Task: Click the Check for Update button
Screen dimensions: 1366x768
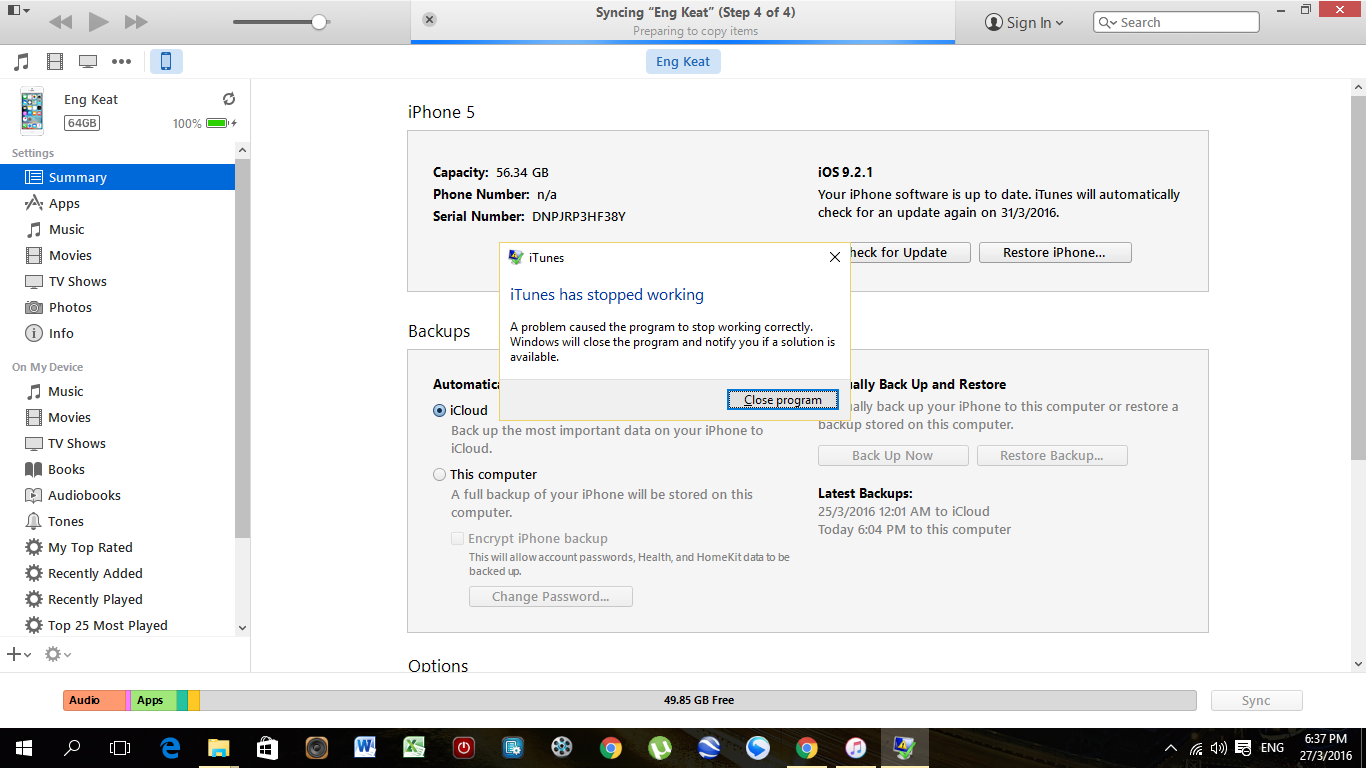Action: tap(909, 253)
